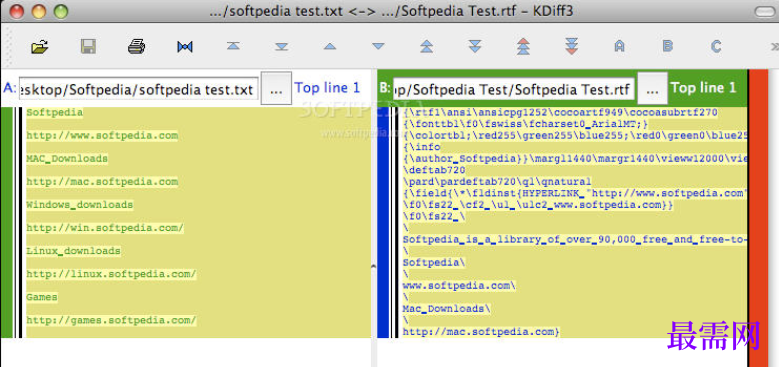Image resolution: width=779 pixels, height=367 pixels.
Task: Go to first delta icon
Action: click(233, 46)
